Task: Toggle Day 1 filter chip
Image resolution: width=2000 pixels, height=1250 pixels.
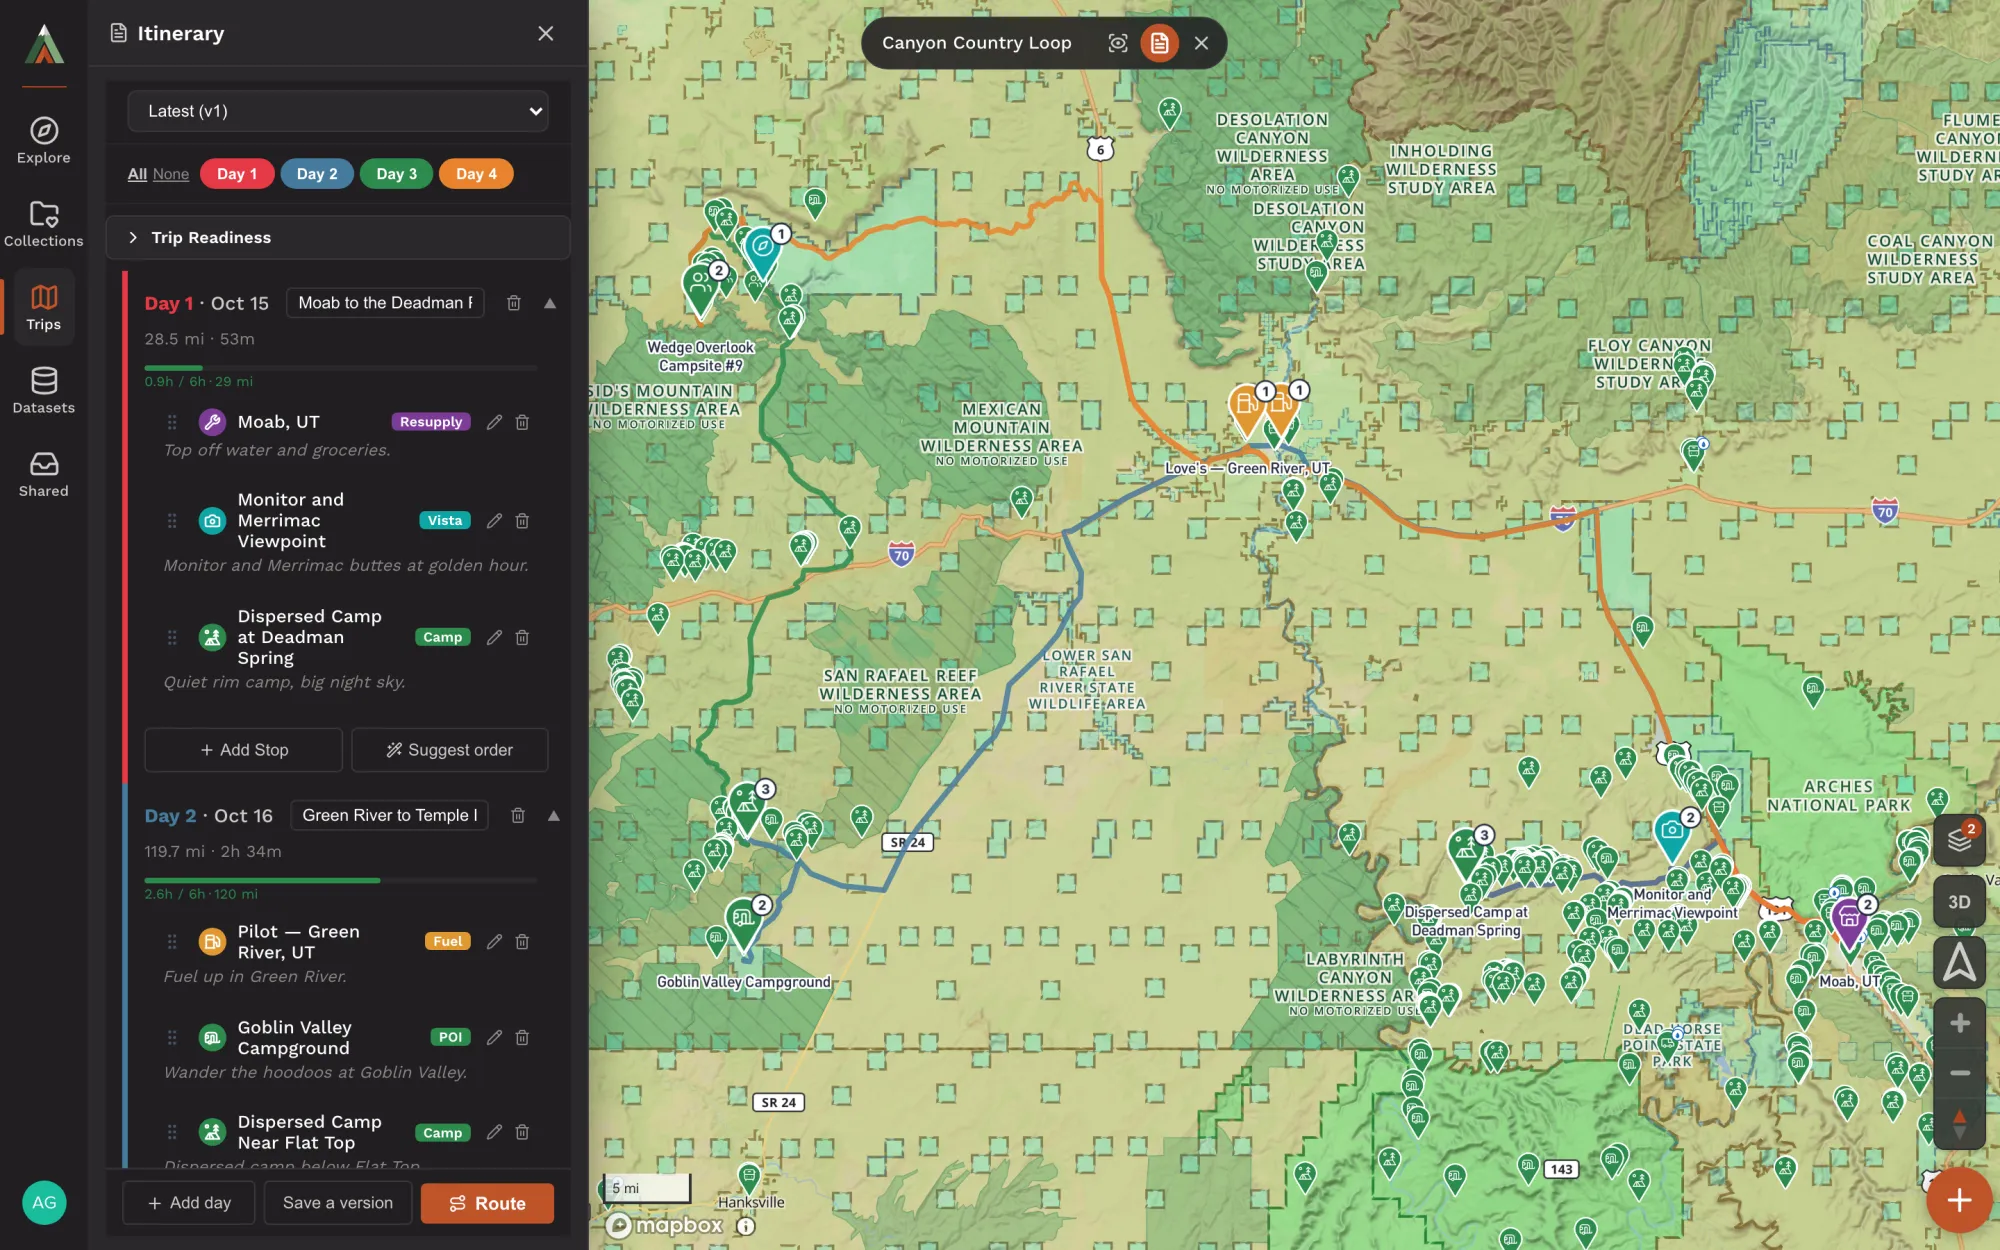Action: click(237, 174)
